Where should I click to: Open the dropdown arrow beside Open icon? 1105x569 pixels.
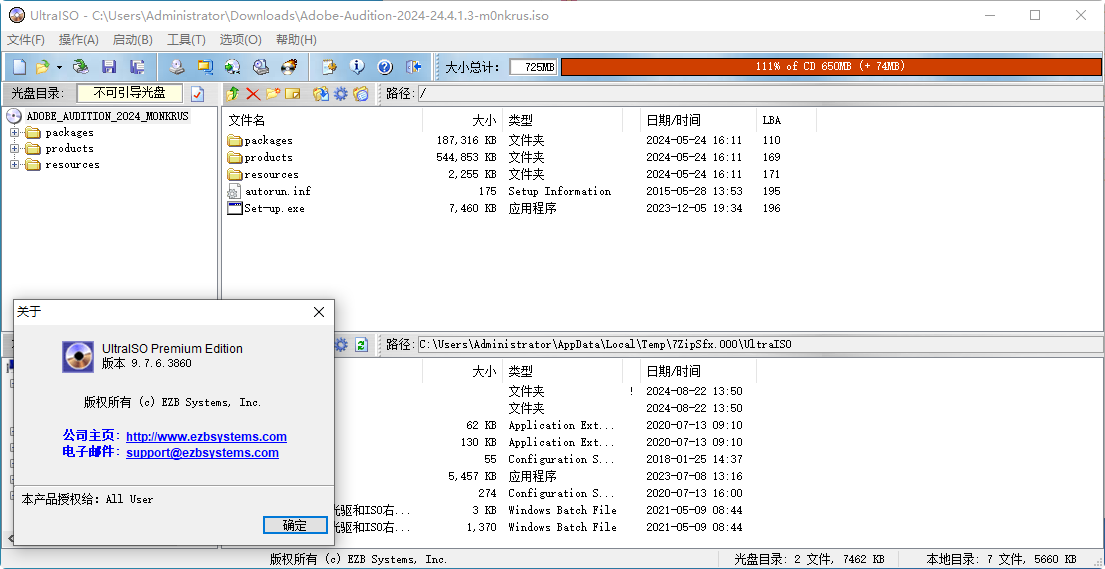pos(59,68)
